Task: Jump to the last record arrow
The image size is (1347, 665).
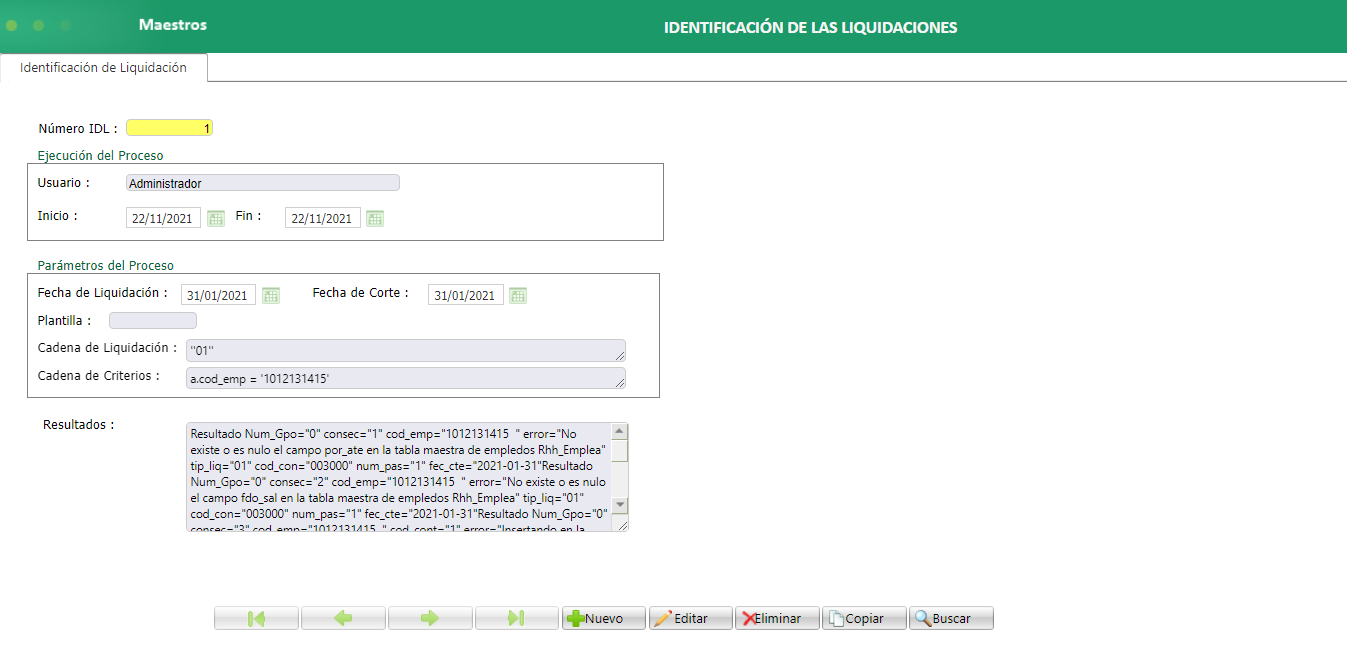Action: [x=517, y=617]
